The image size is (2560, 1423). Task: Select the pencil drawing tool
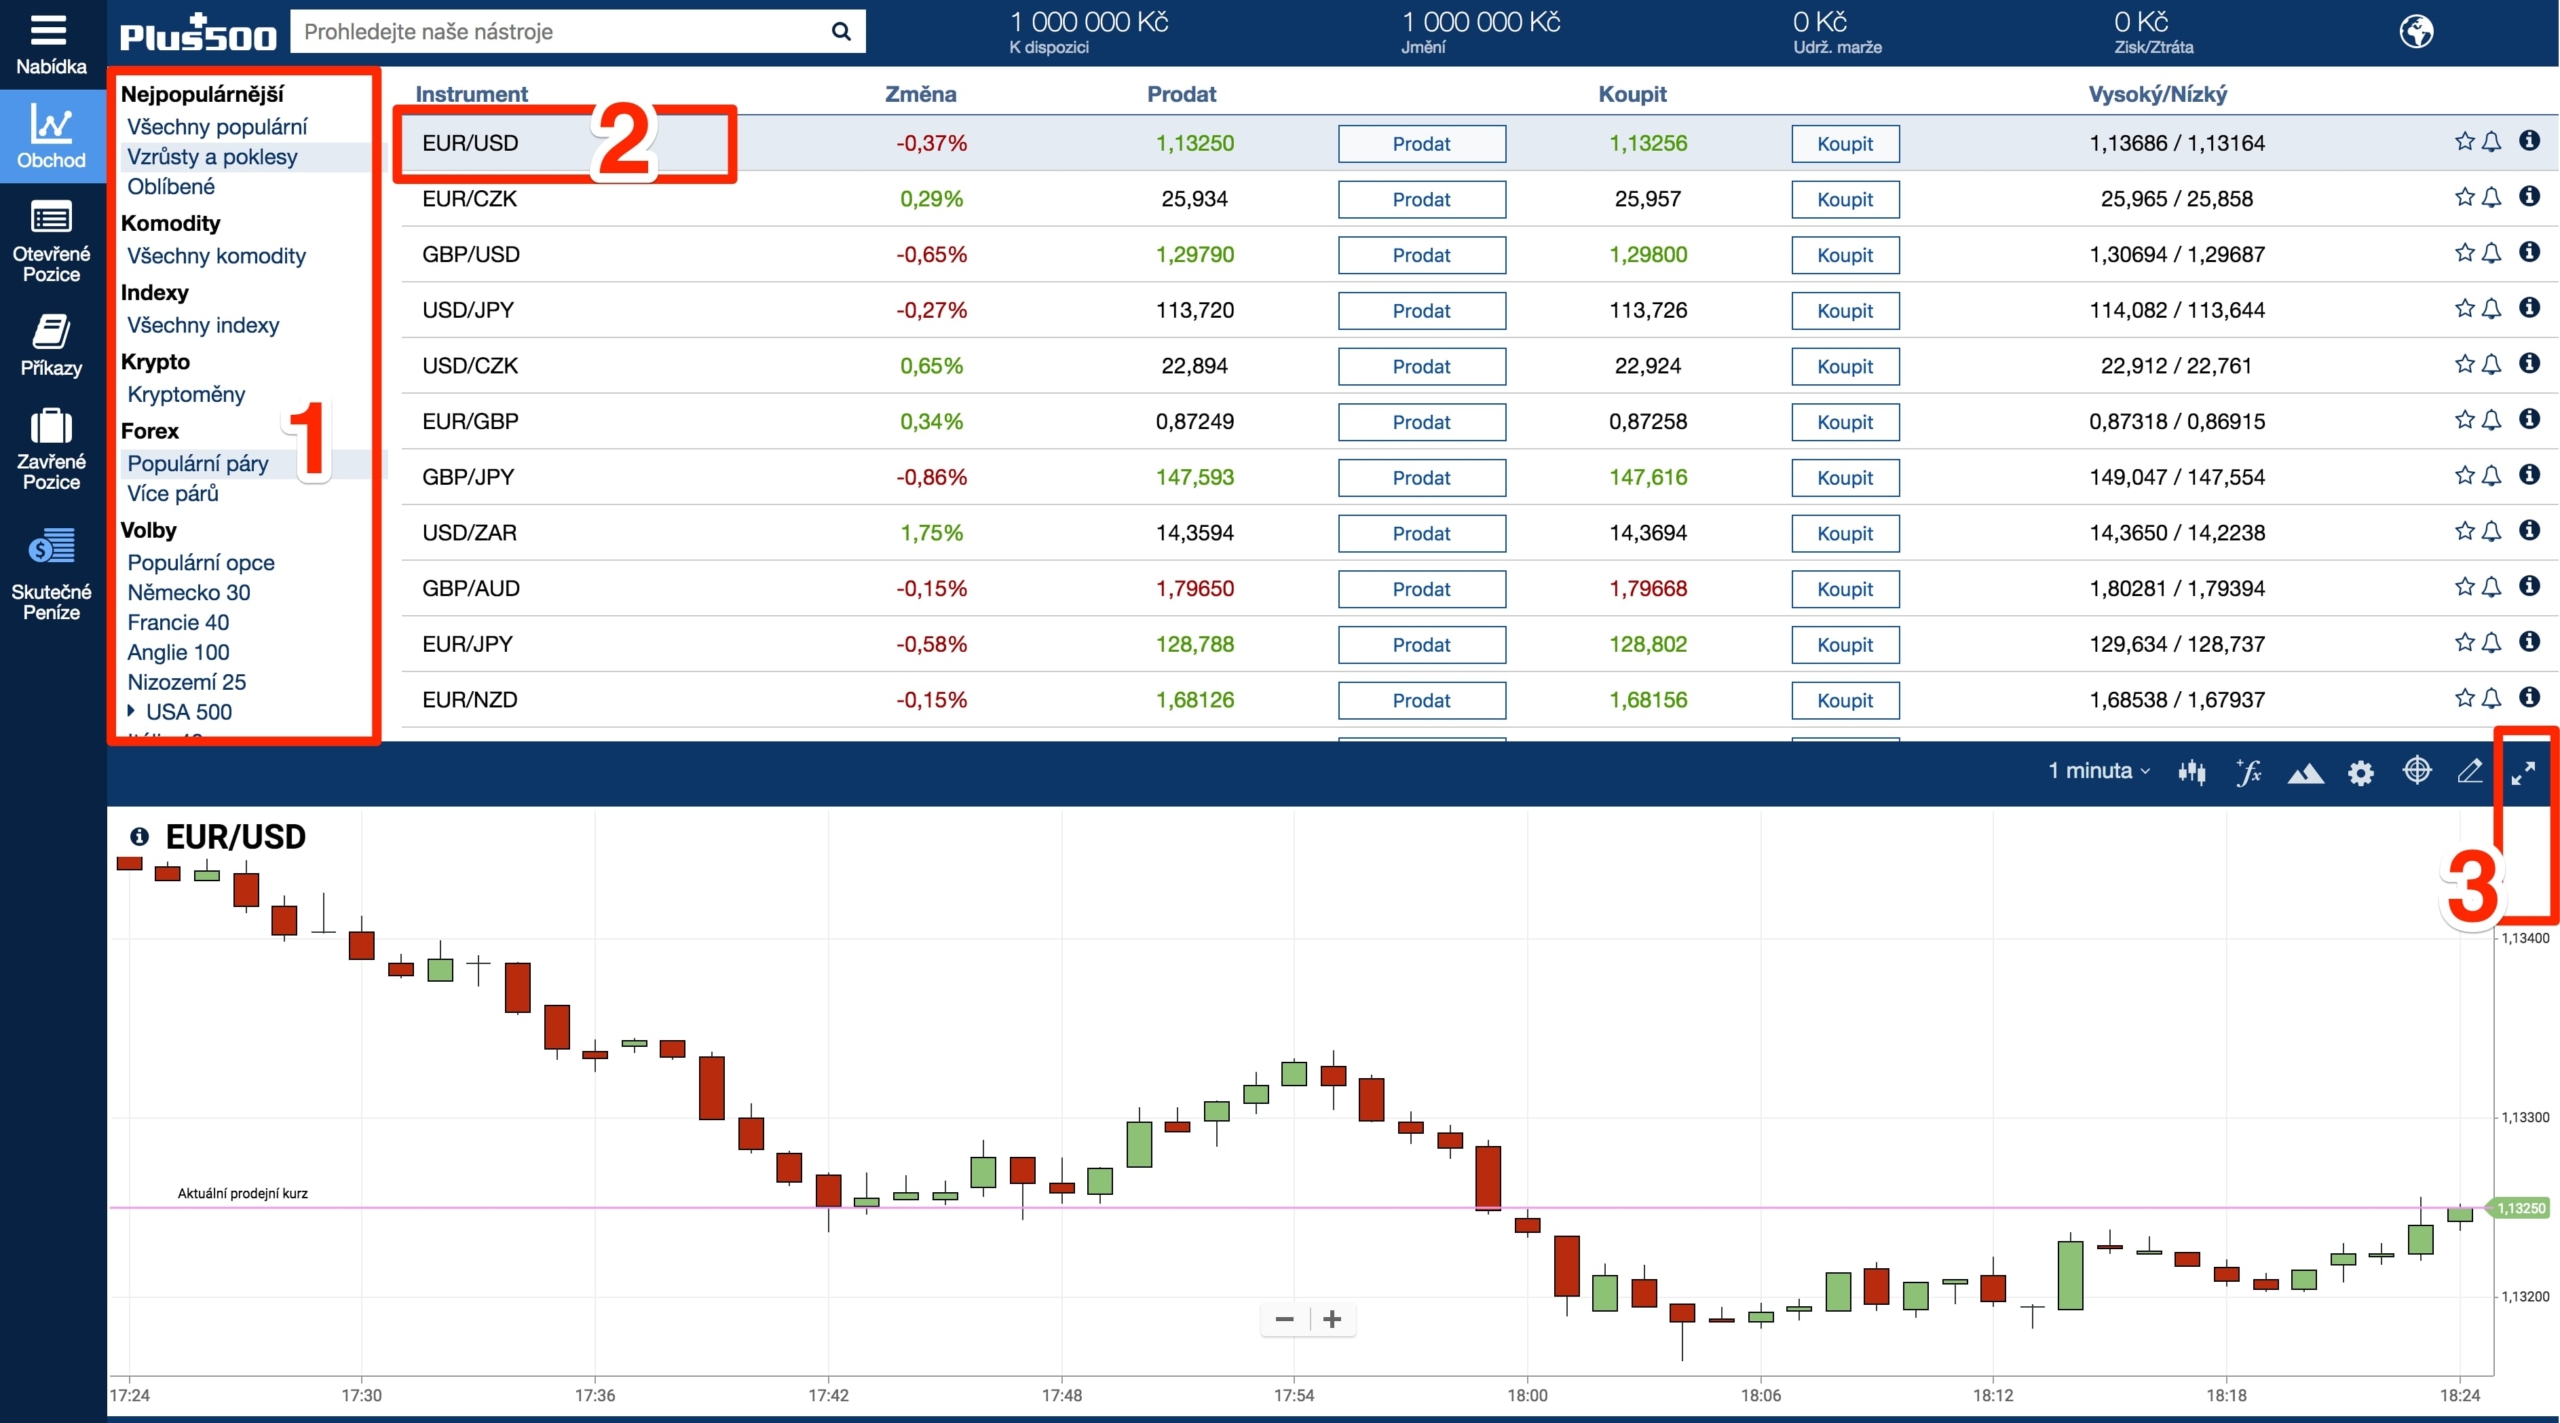click(x=2469, y=770)
